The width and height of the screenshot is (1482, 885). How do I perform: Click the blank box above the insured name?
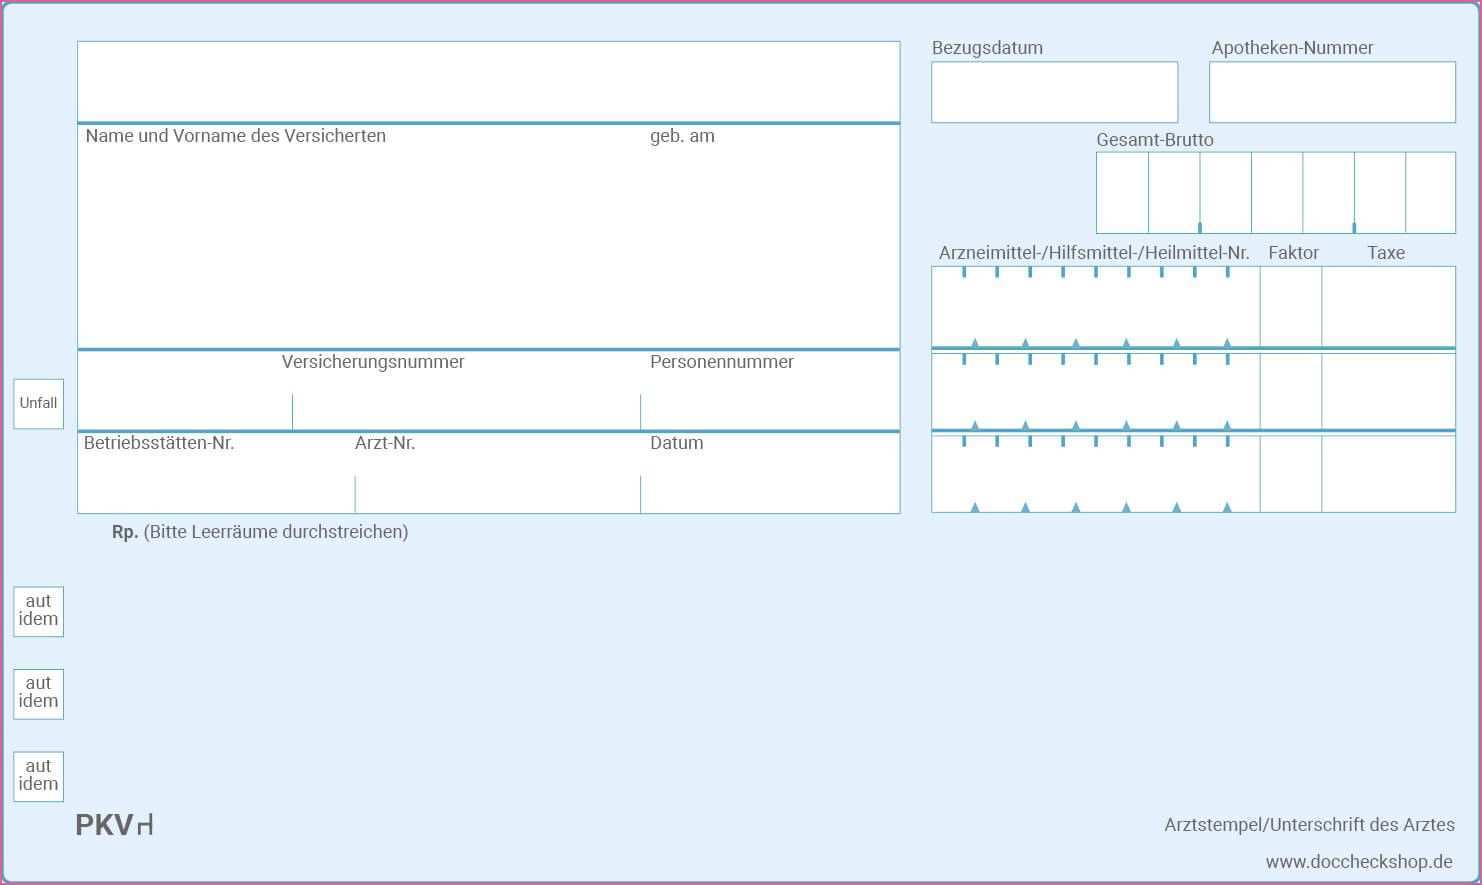point(488,81)
